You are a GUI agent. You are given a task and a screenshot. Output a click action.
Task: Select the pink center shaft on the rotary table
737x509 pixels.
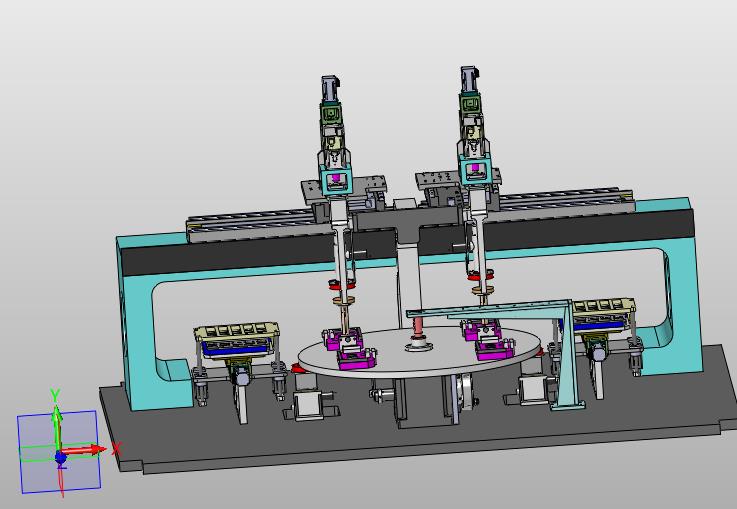[417, 328]
